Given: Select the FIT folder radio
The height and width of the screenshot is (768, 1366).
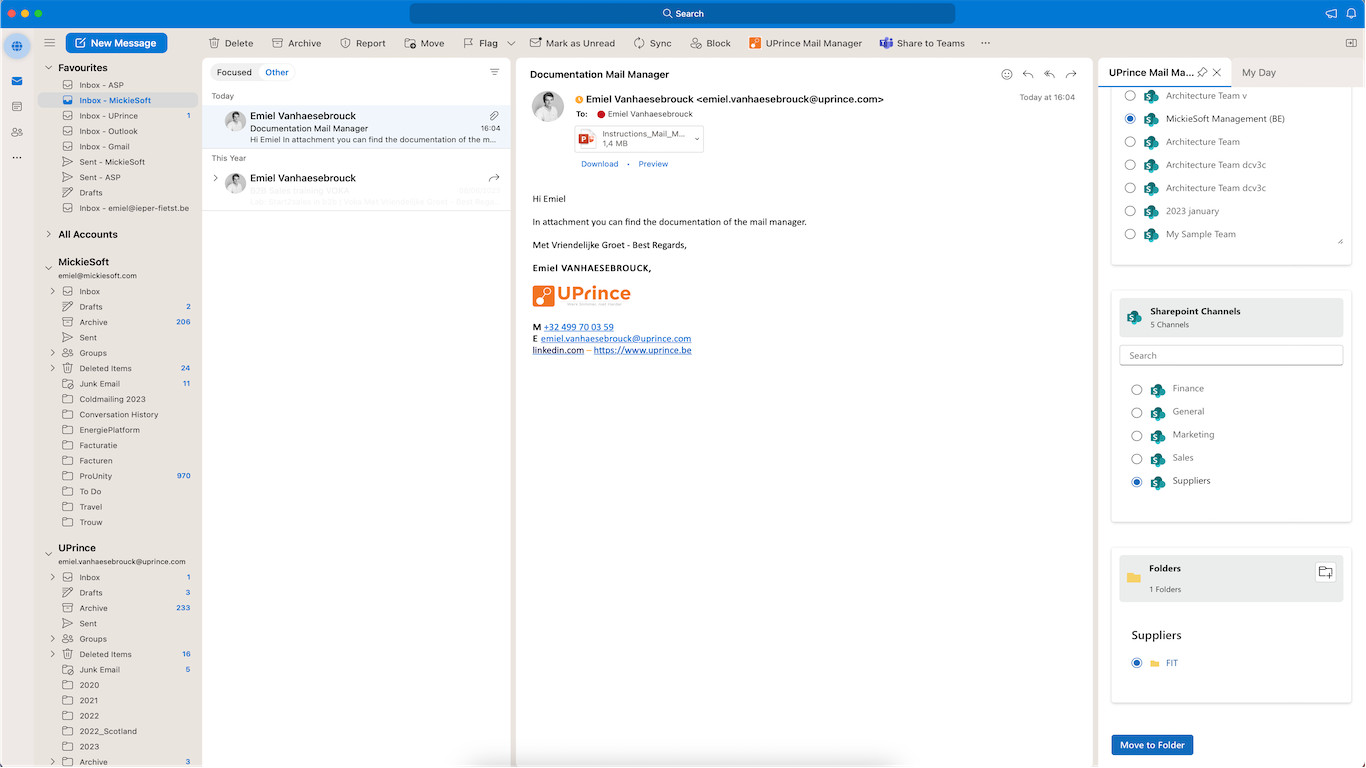Looking at the screenshot, I should coord(1136,662).
